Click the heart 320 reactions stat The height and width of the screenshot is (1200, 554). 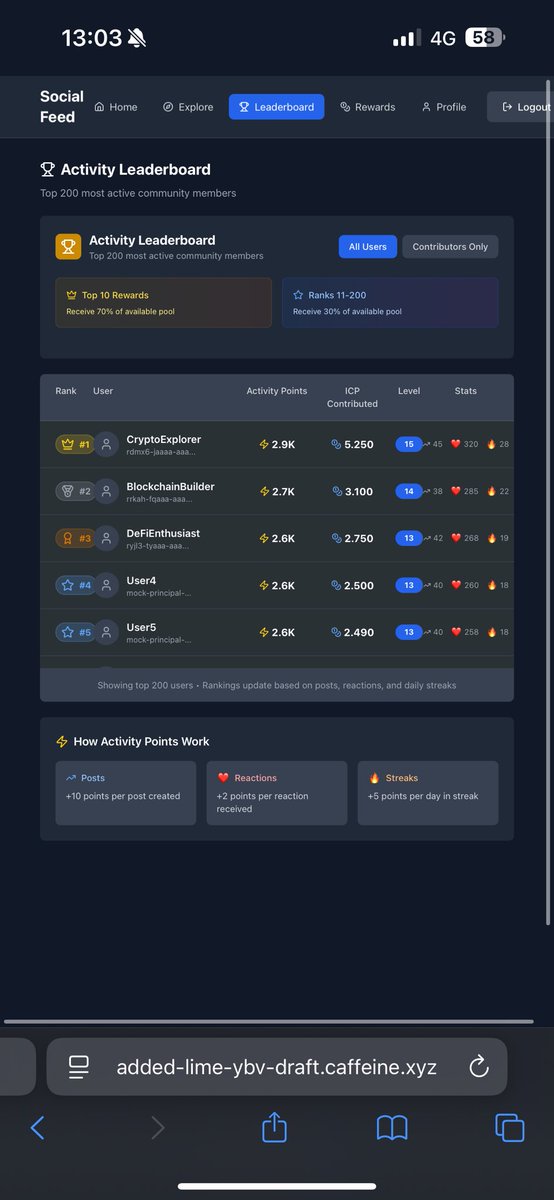464,444
